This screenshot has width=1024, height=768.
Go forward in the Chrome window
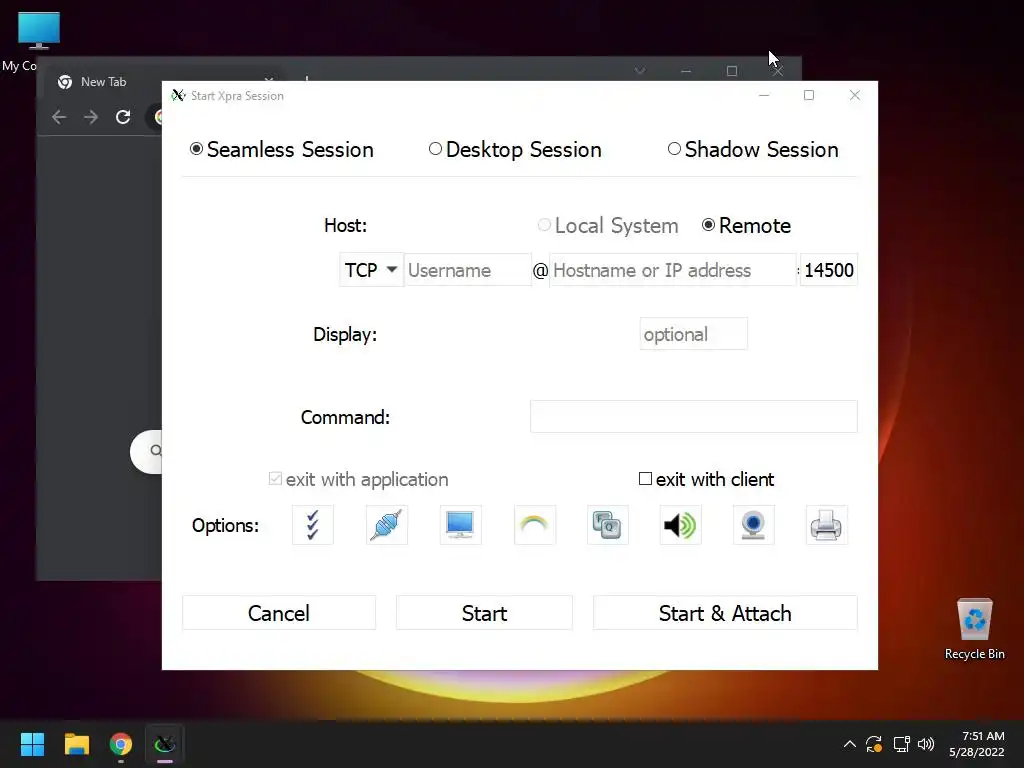pyautogui.click(x=91, y=117)
